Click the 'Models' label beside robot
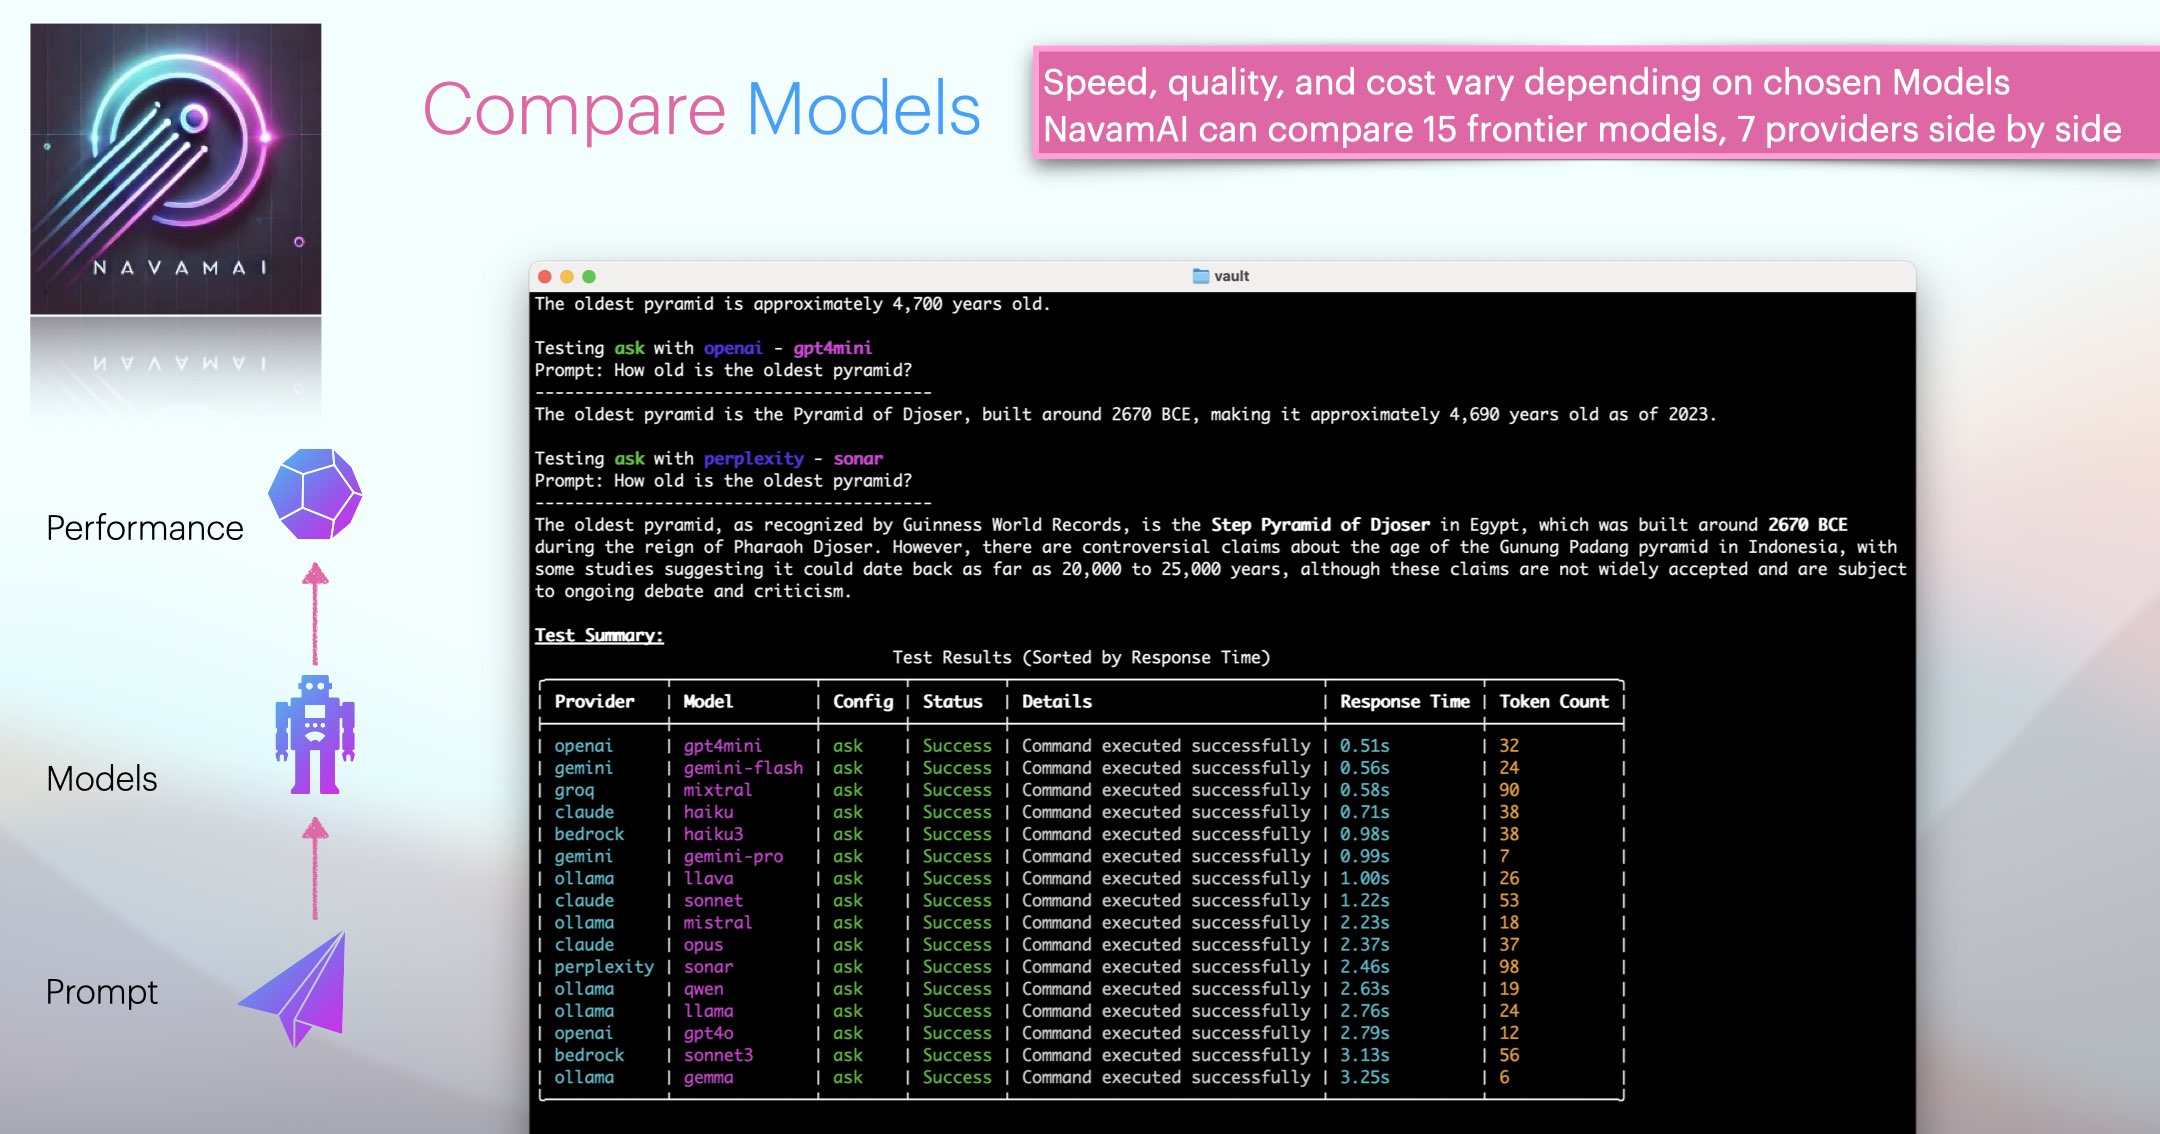Screen dimensions: 2160x1134 click(102, 779)
